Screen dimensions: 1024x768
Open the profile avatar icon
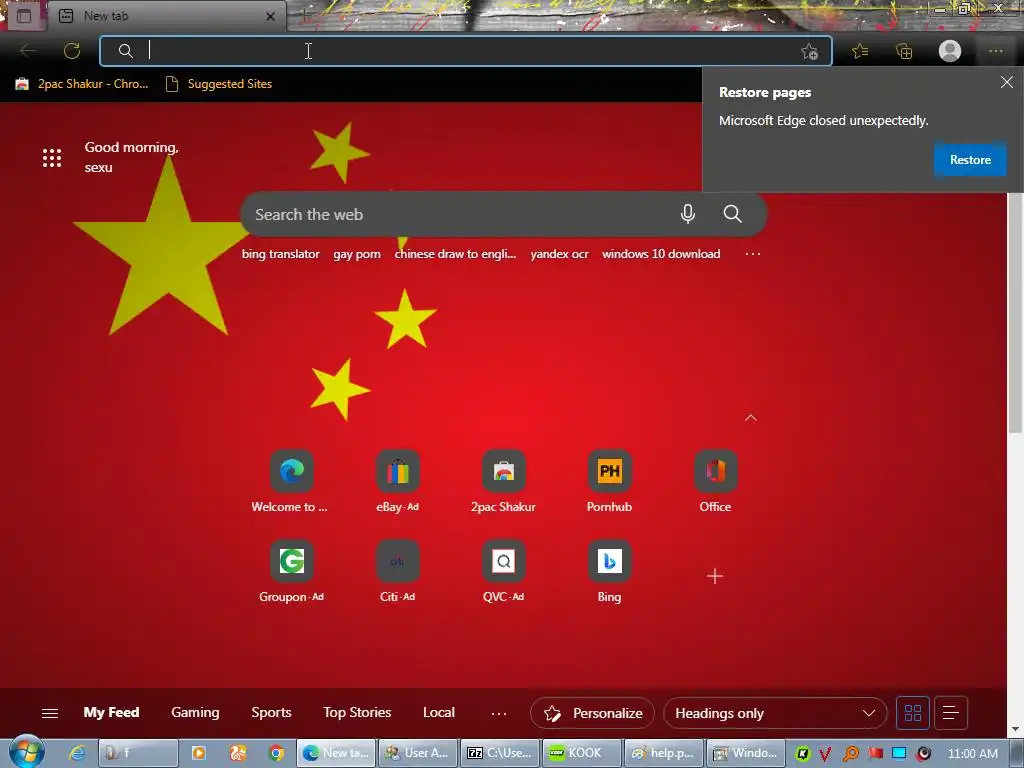(x=950, y=51)
